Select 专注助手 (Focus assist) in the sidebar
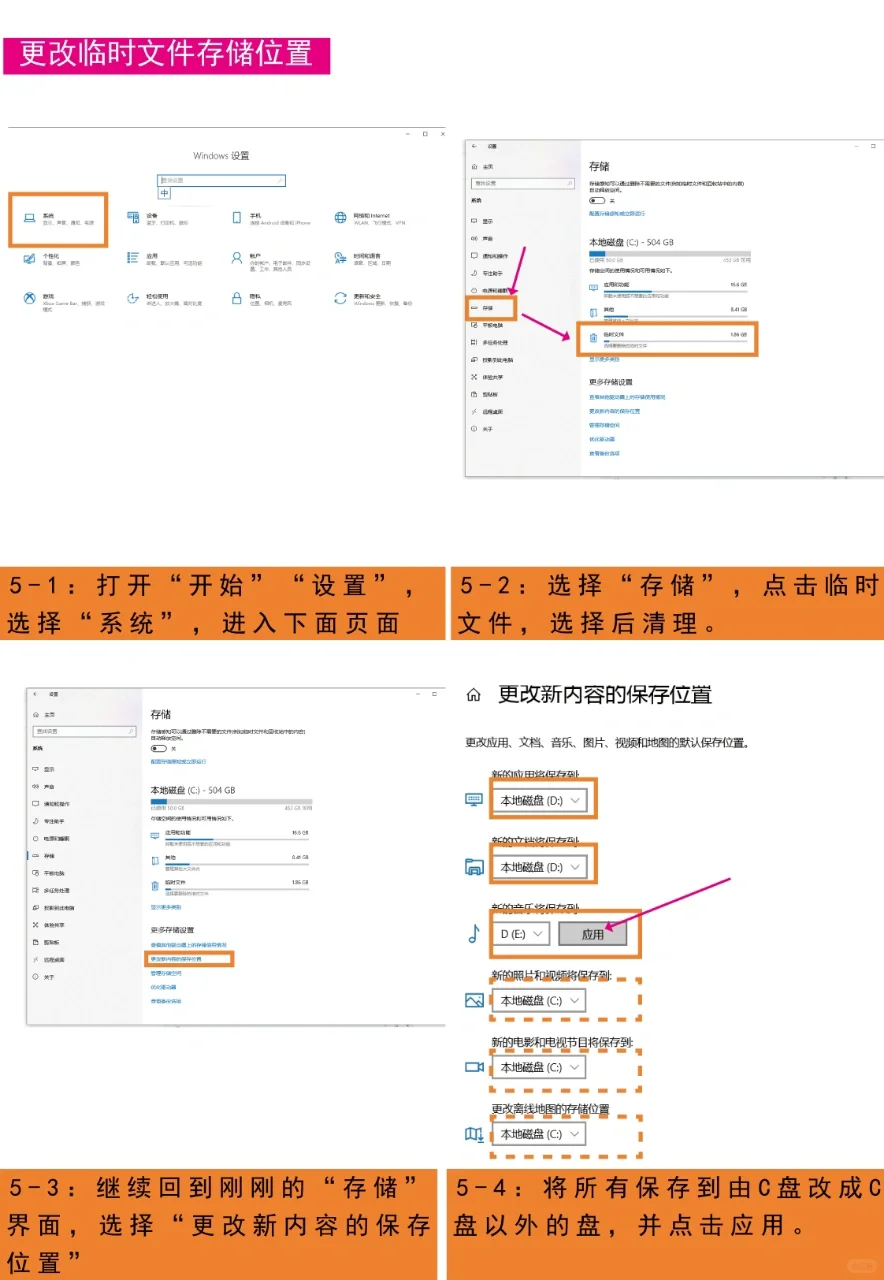884x1280 pixels. coord(491,273)
